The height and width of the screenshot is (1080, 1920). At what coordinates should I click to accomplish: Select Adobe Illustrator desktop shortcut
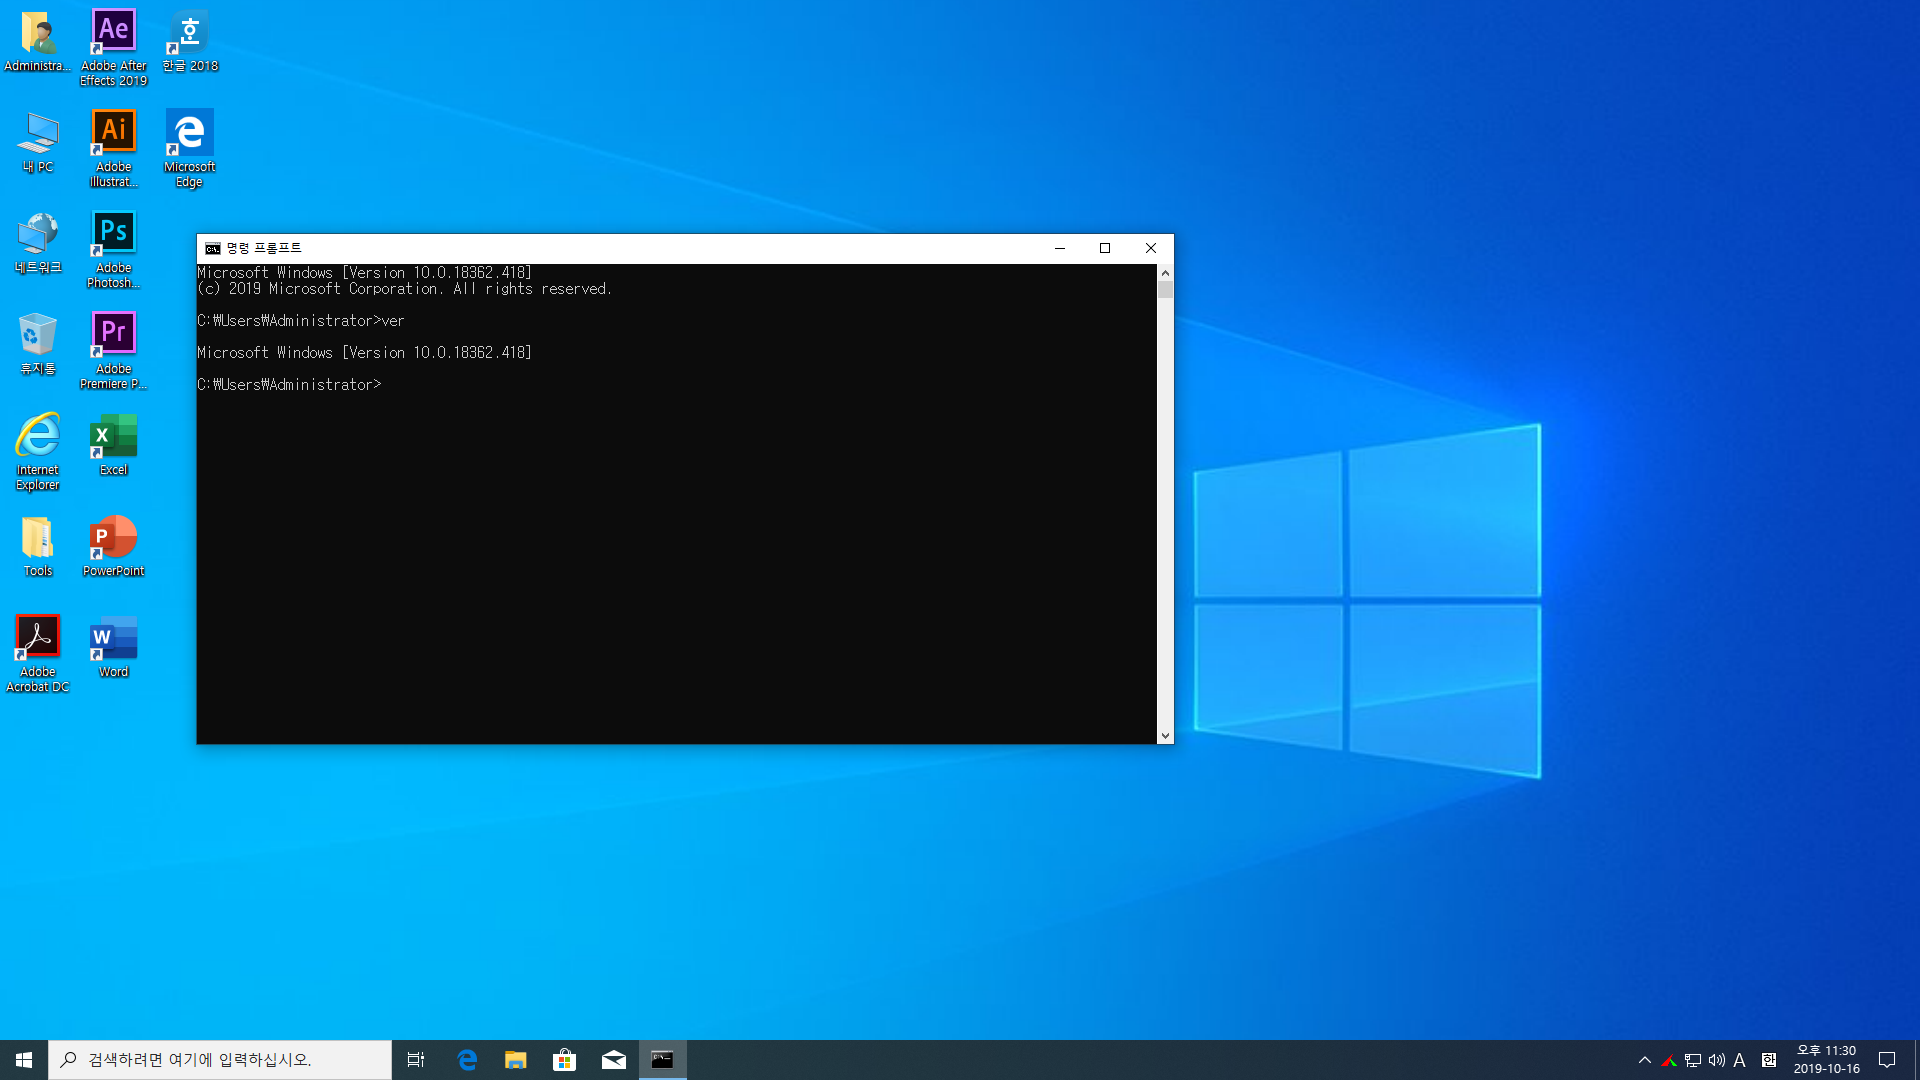pos(113,148)
